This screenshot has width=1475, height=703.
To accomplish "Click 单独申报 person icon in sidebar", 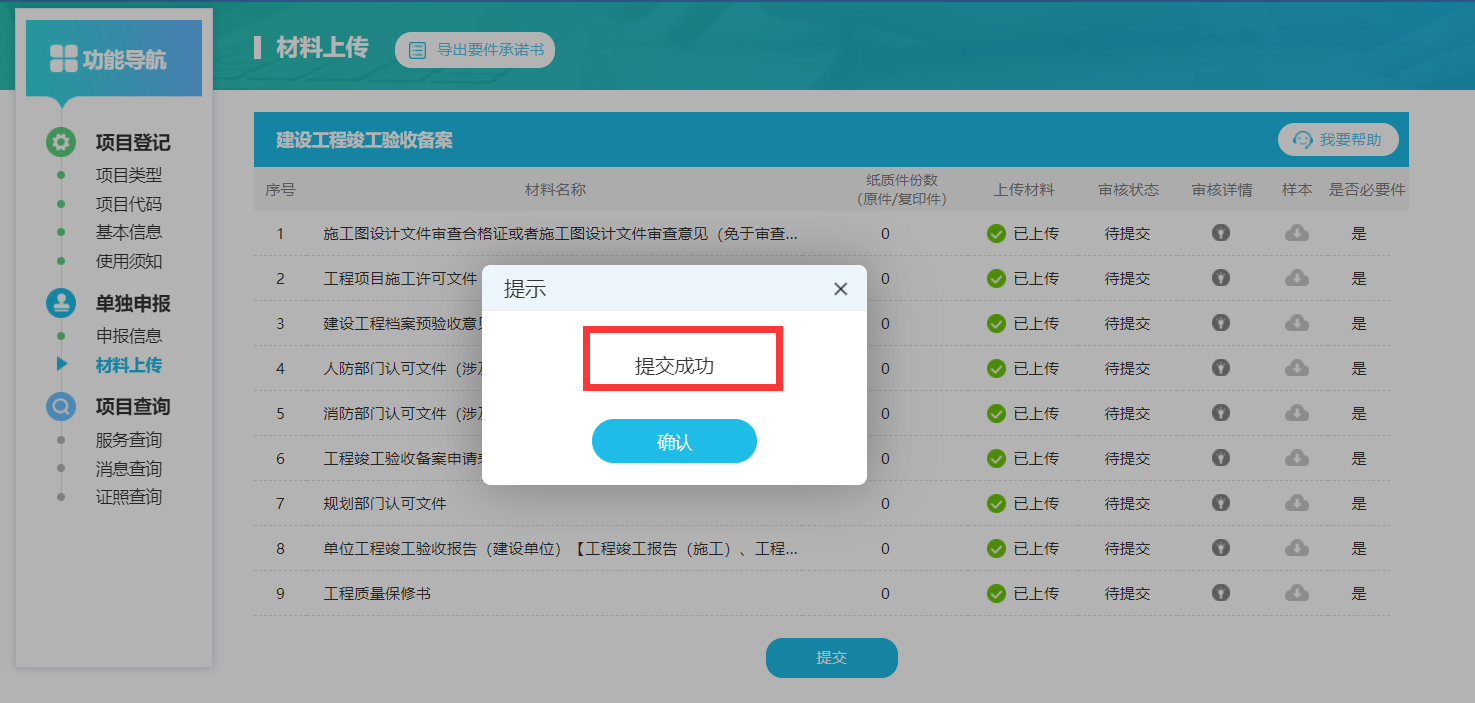I will [61, 304].
